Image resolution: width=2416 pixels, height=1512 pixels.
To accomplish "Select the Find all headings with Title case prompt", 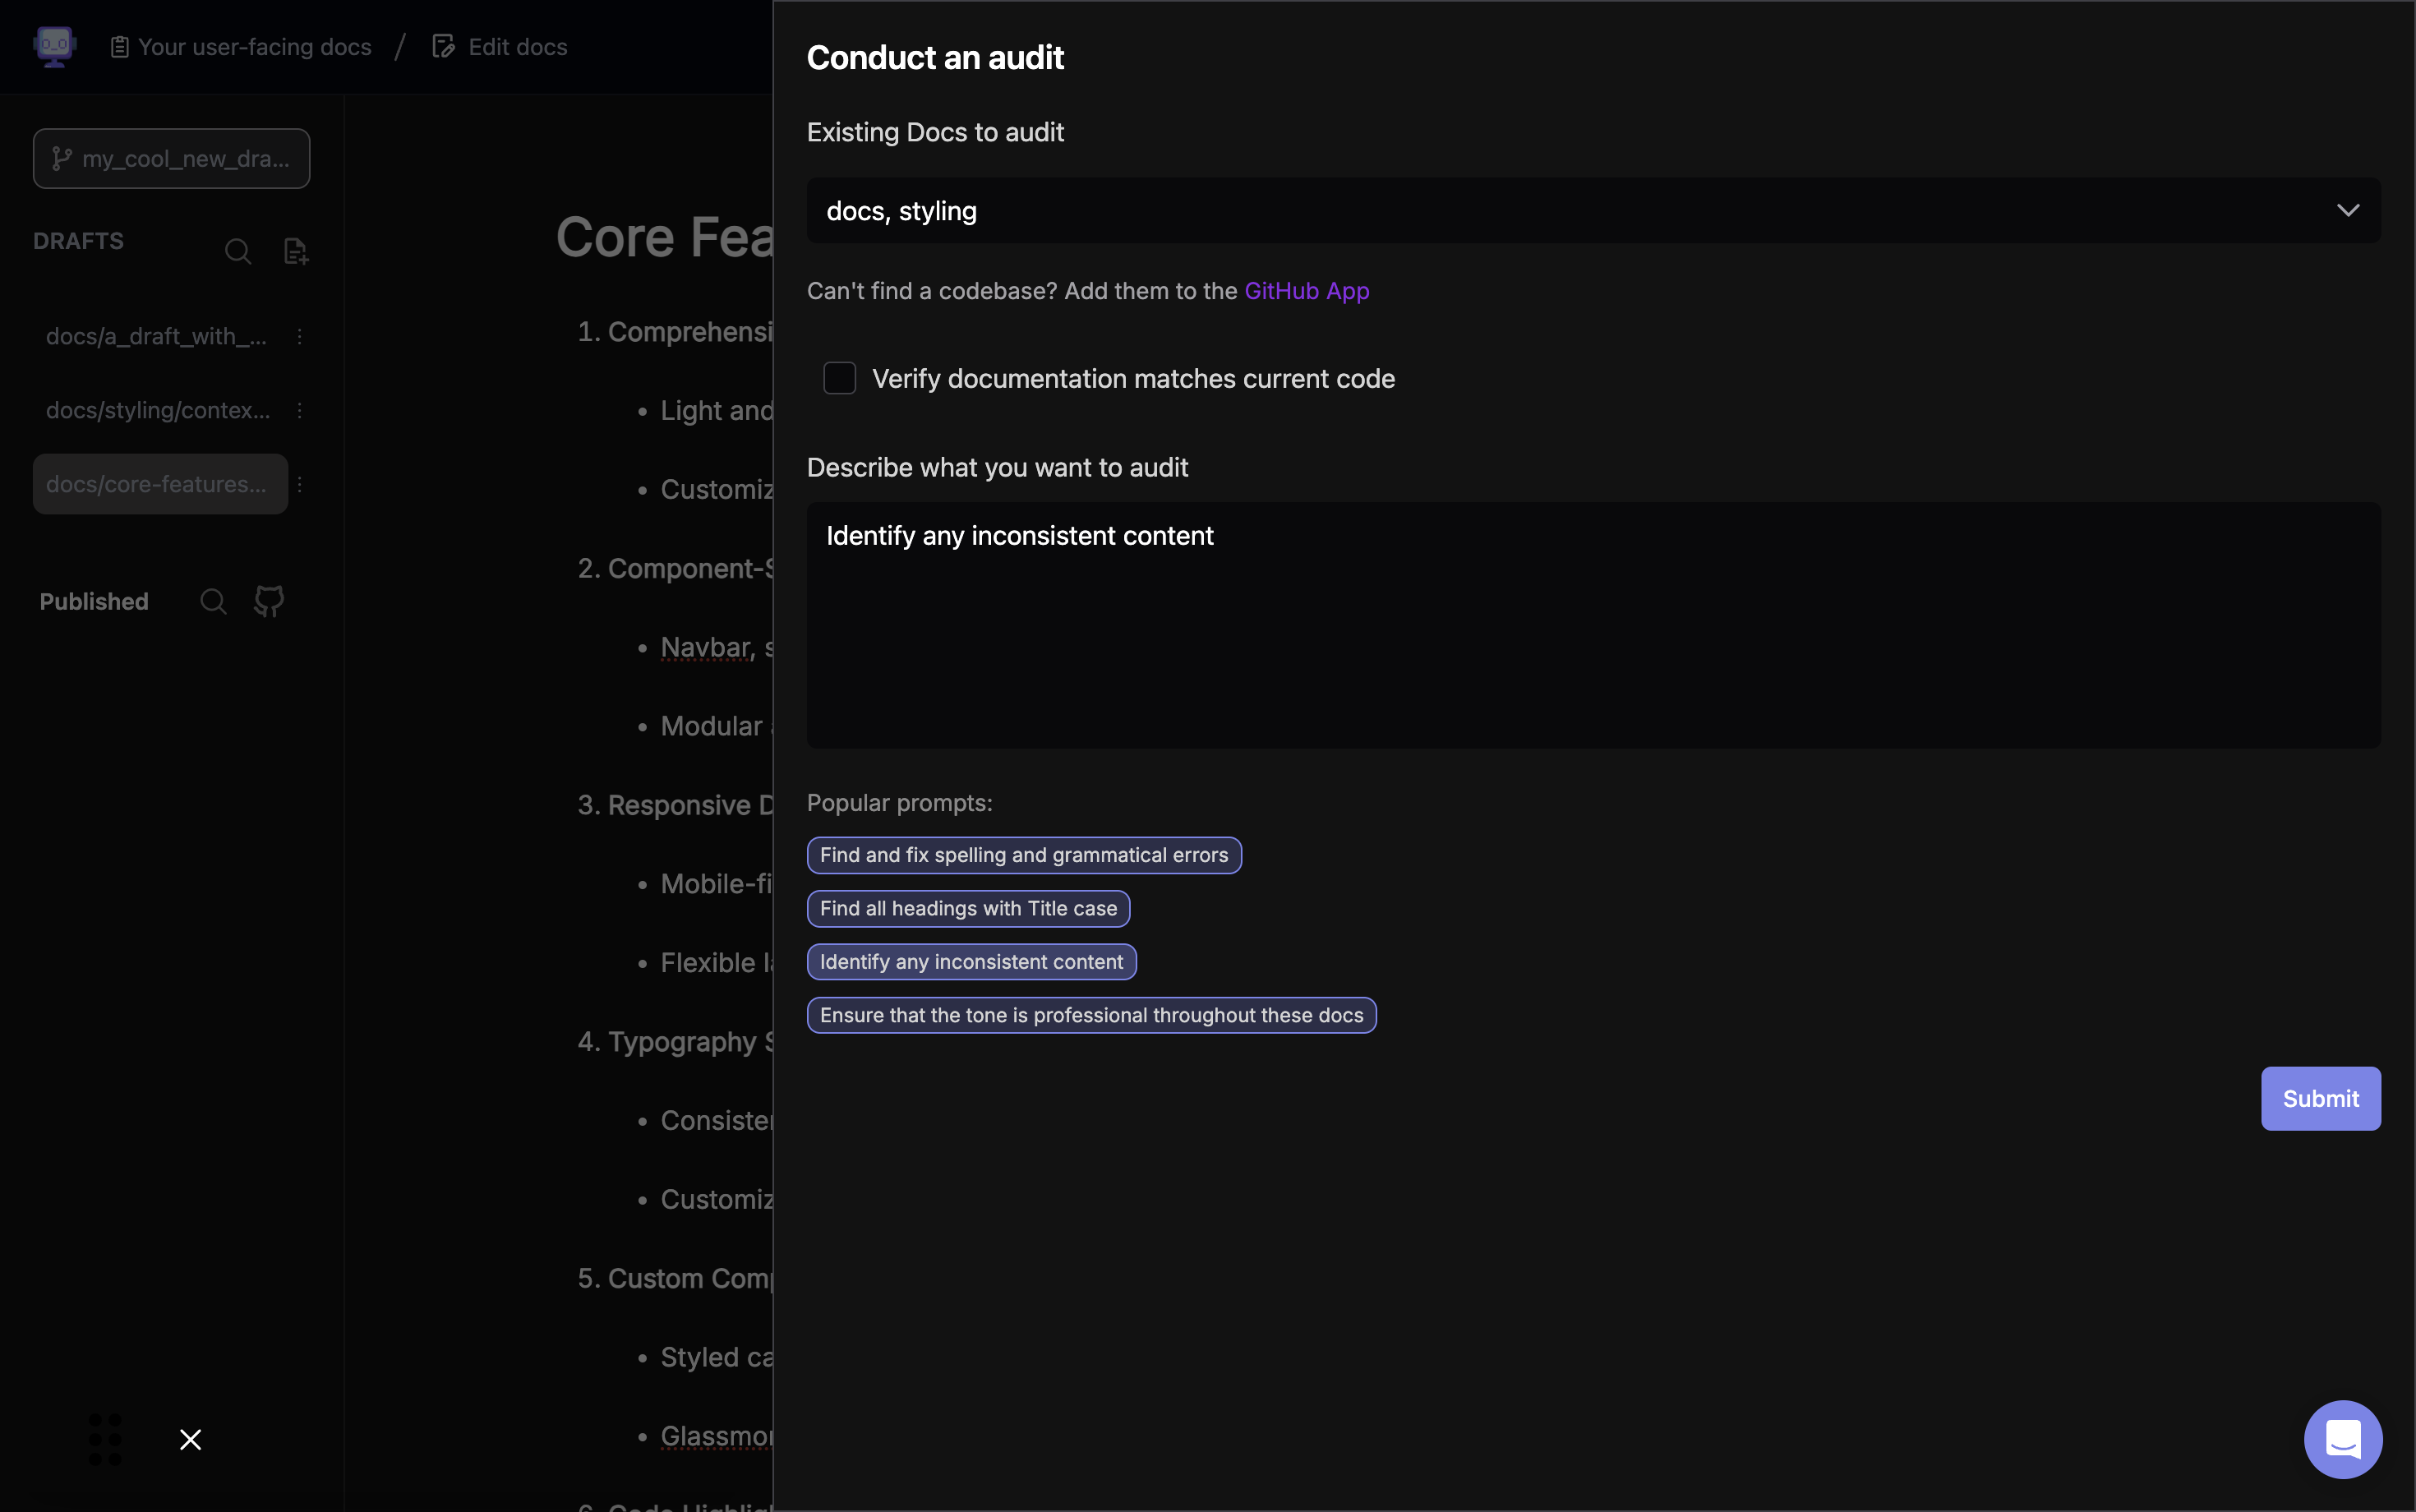I will pos(968,908).
